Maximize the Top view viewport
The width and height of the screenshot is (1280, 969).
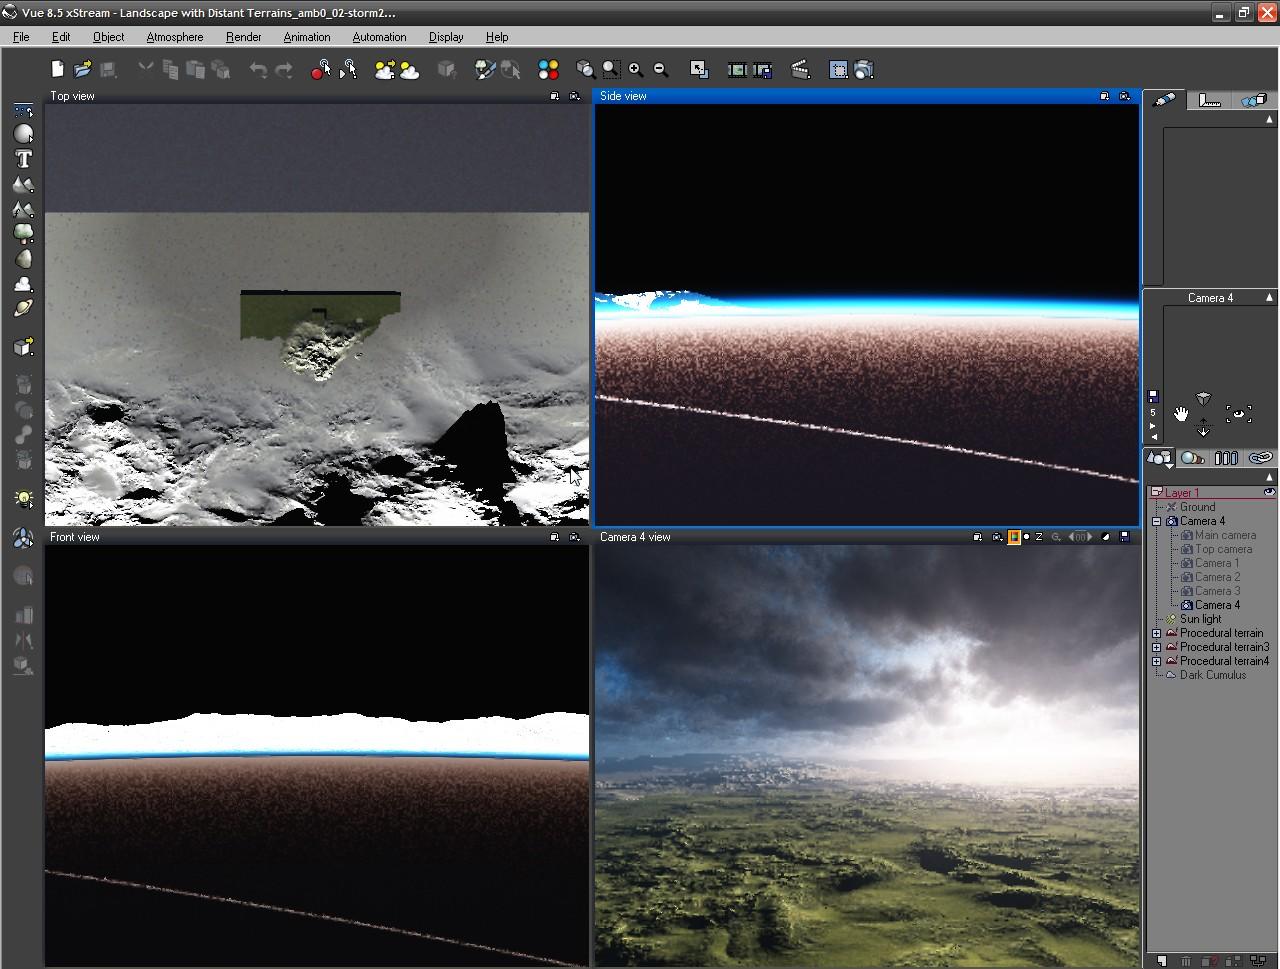pyautogui.click(x=555, y=96)
